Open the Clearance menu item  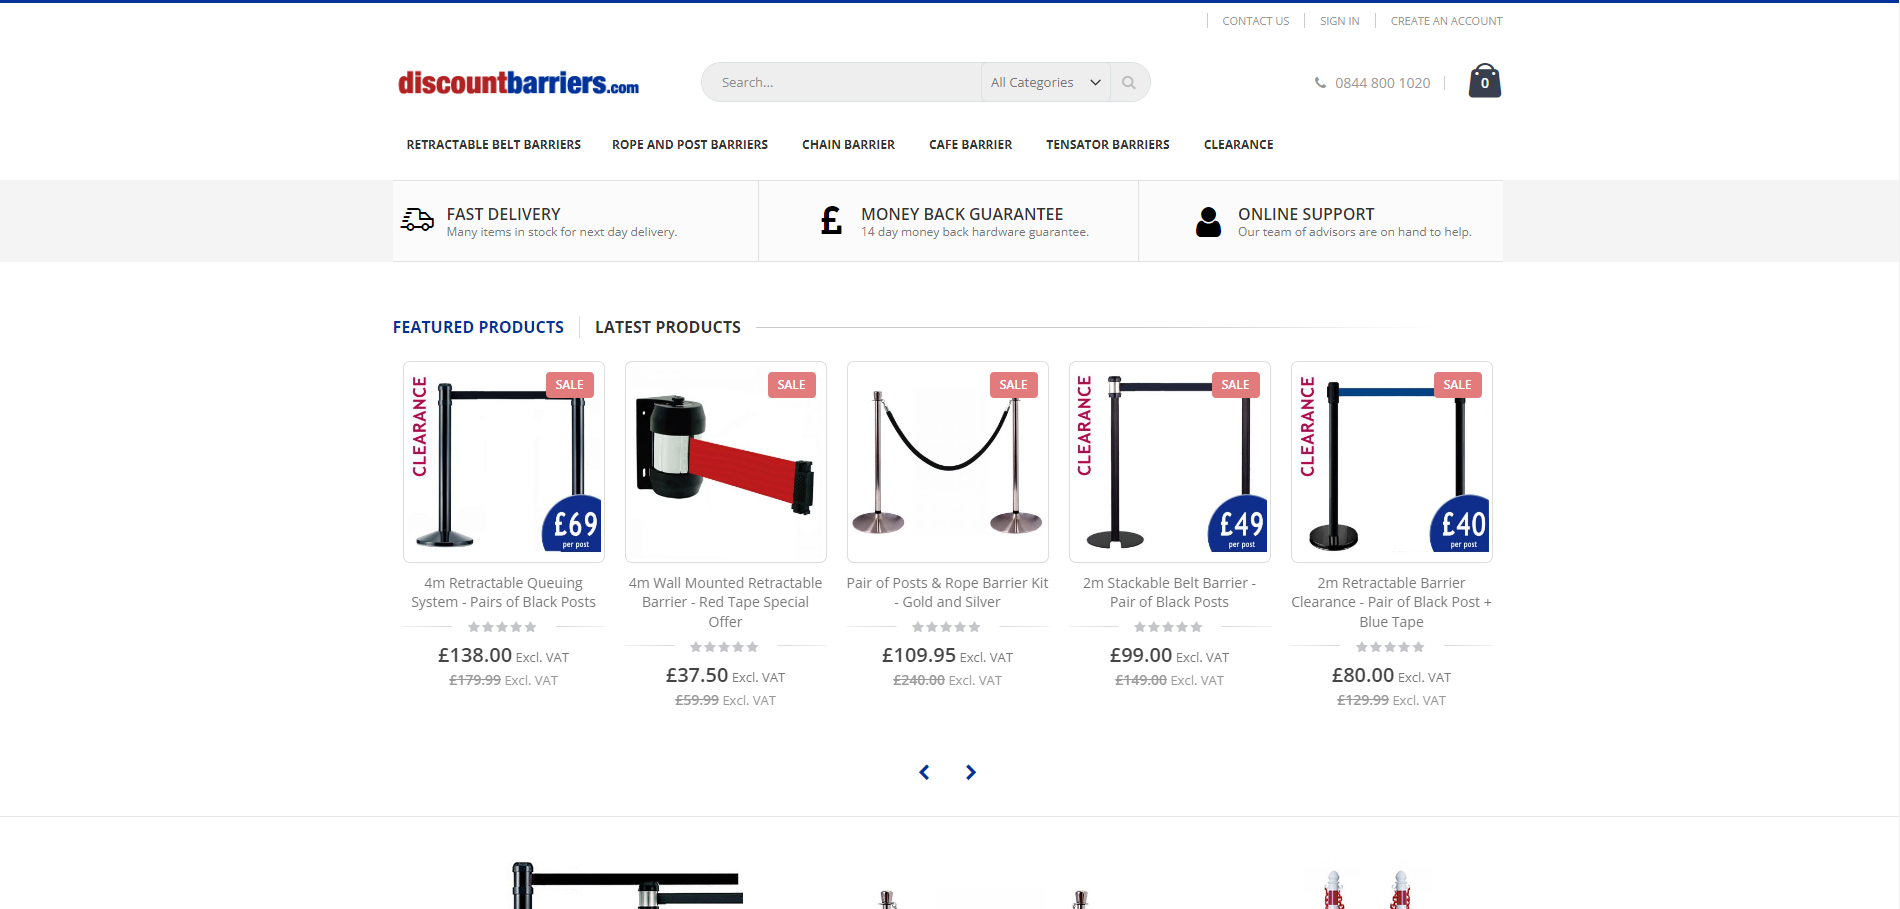tap(1238, 145)
